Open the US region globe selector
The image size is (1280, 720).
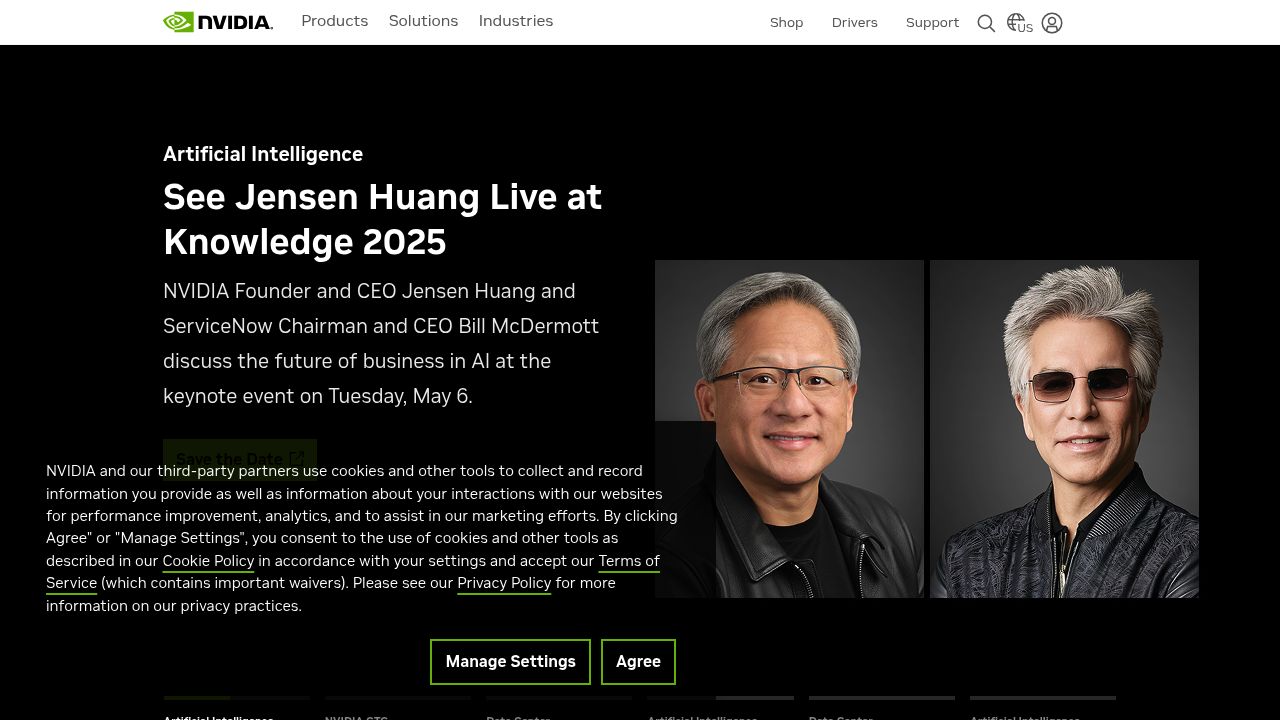tap(1019, 23)
